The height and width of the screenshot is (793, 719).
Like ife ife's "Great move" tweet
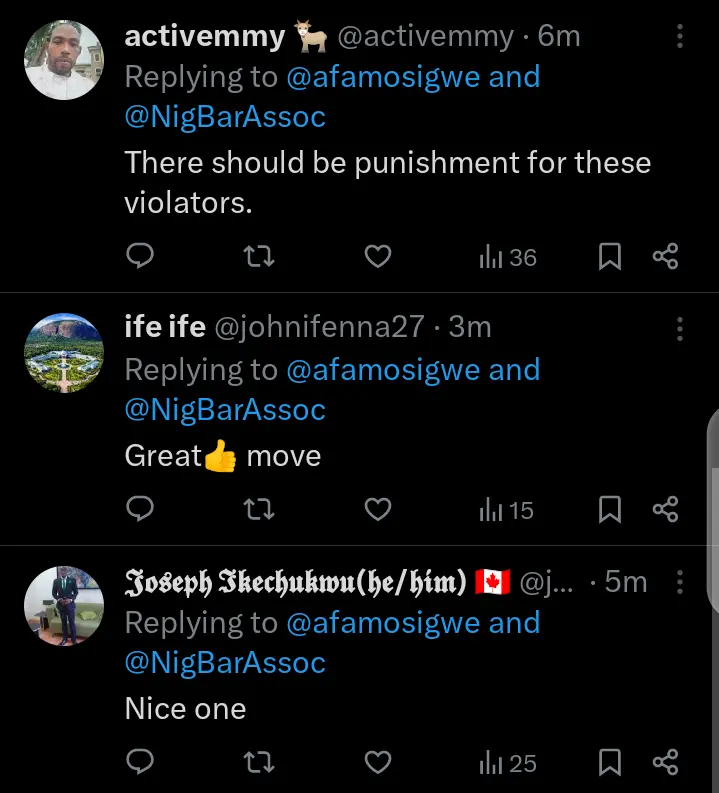pos(377,510)
